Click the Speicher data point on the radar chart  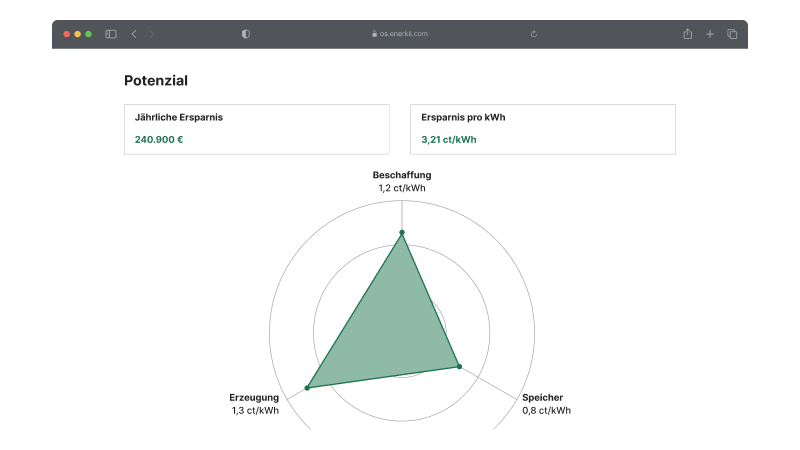click(459, 366)
